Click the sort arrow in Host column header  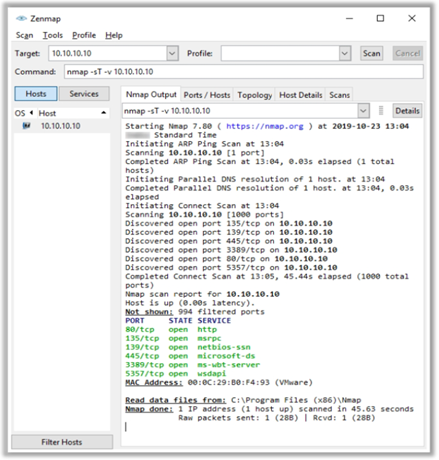[x=104, y=113]
